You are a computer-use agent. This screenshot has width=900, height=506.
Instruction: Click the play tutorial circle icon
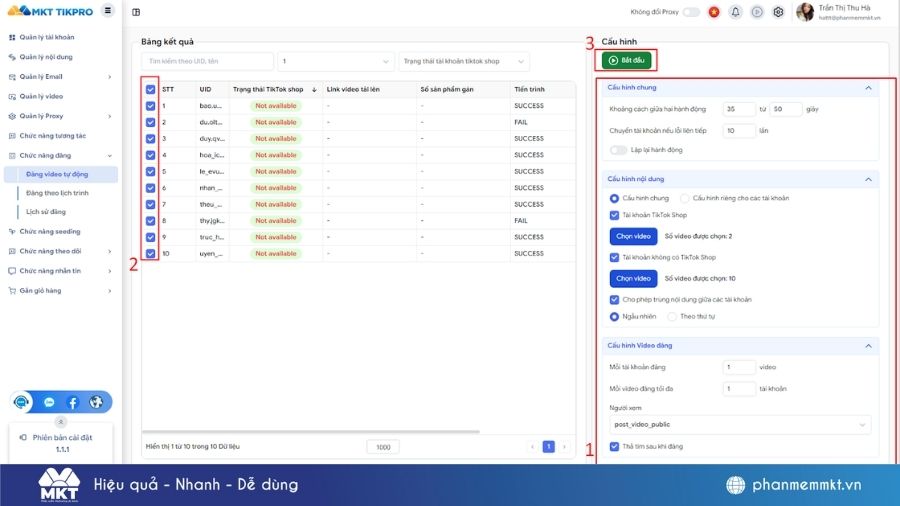click(x=757, y=12)
